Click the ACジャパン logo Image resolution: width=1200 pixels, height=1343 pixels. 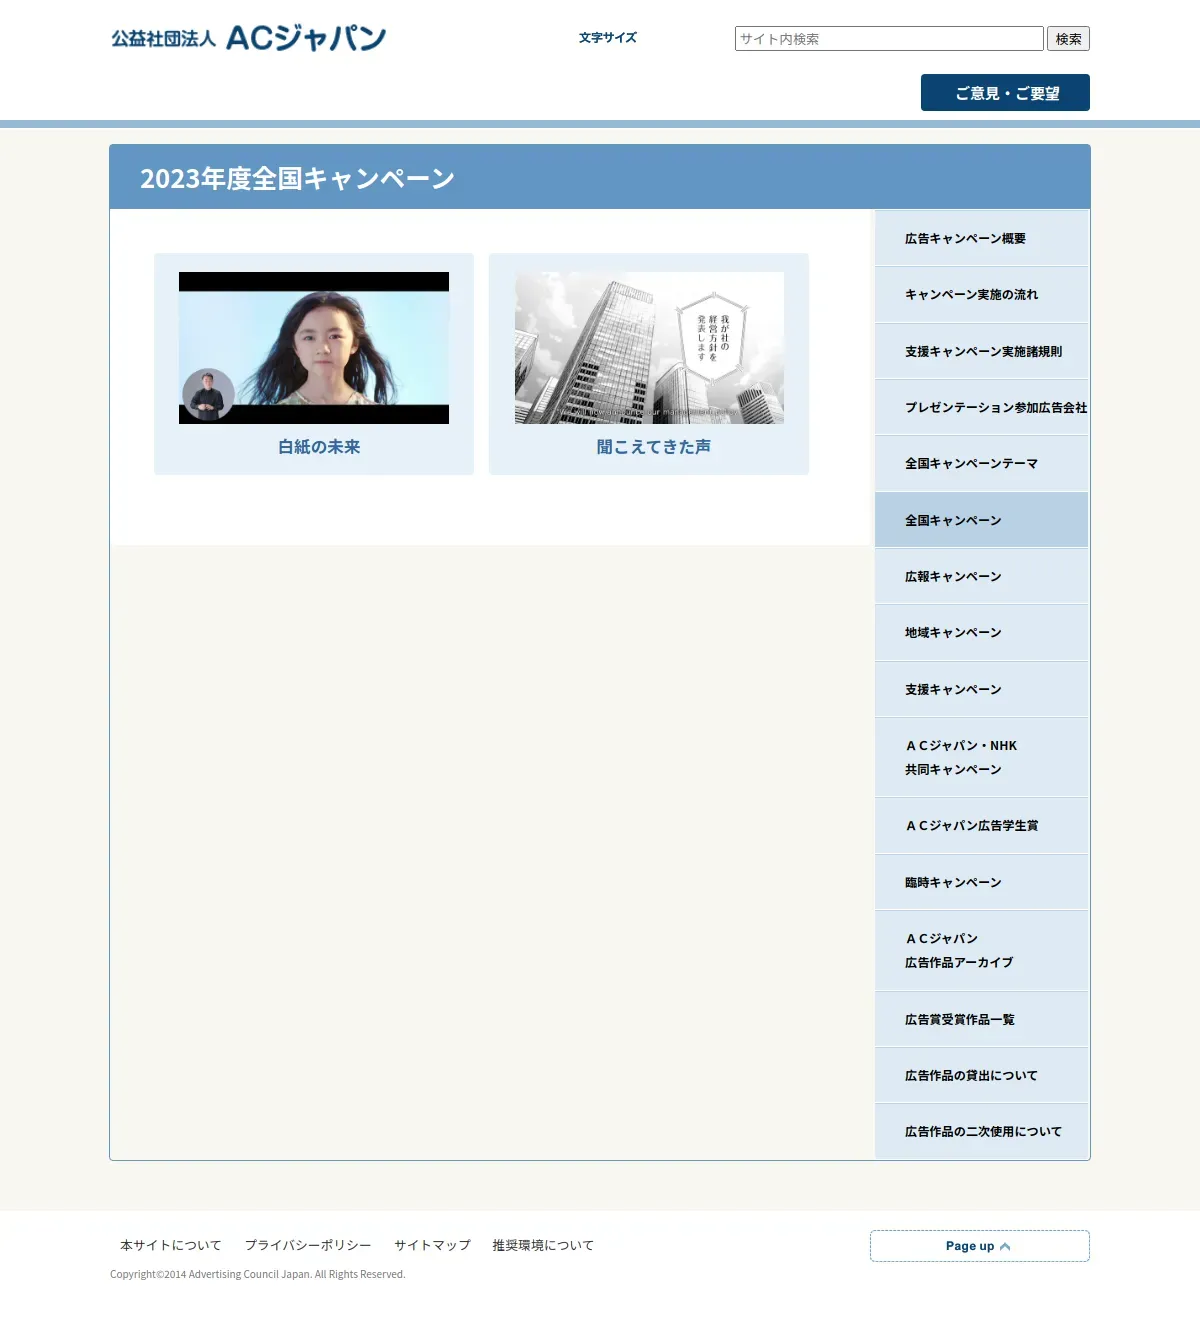(248, 38)
